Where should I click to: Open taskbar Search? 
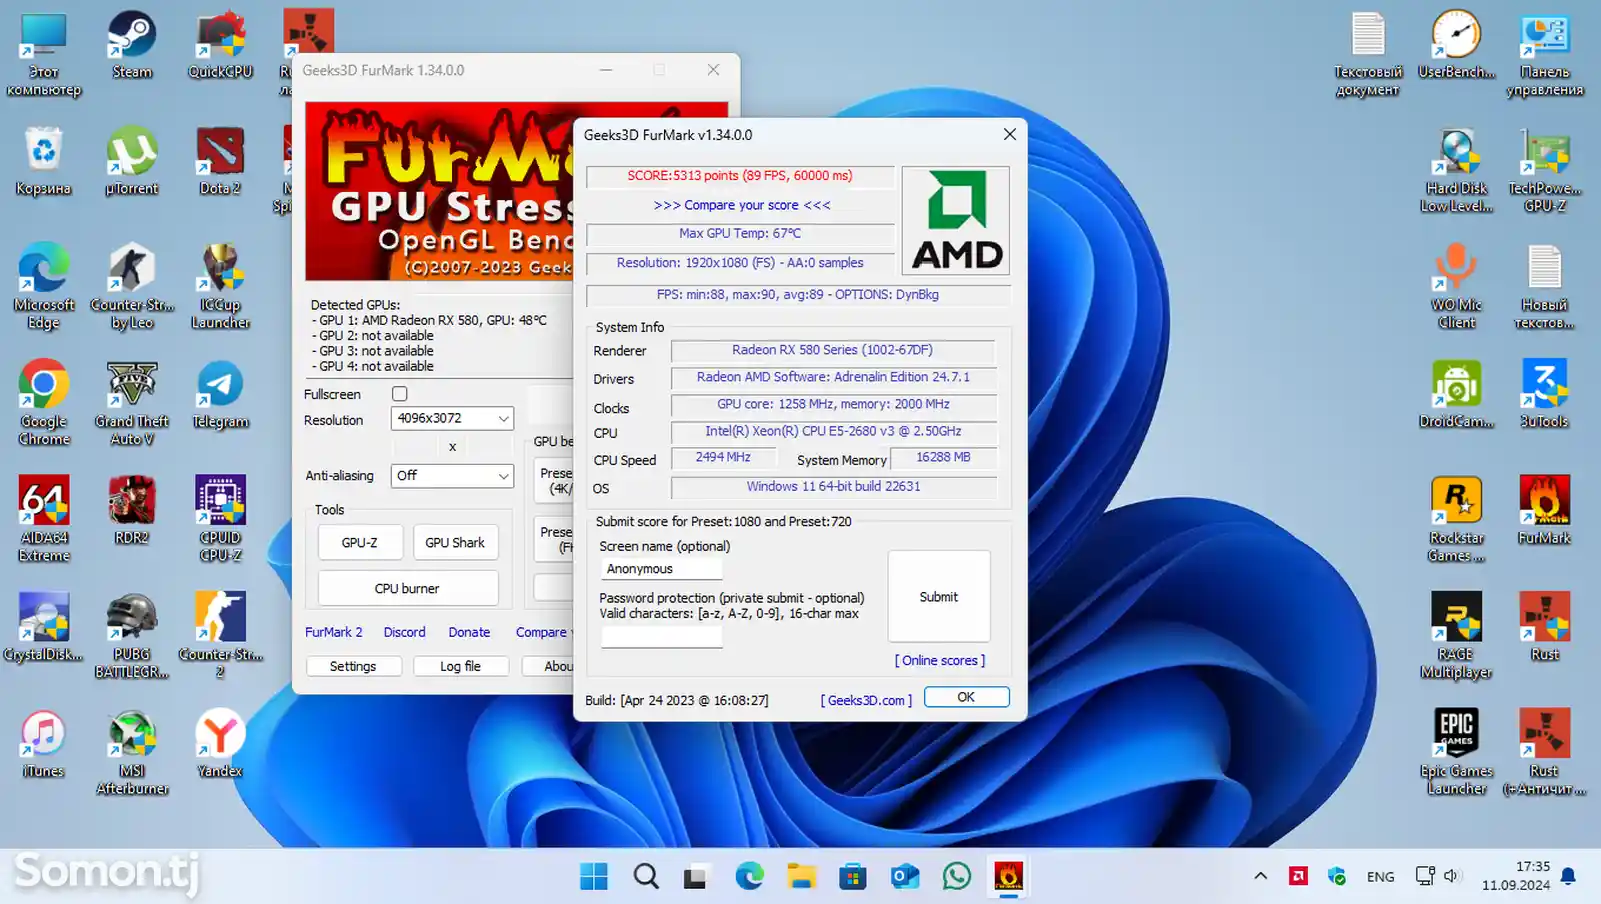point(646,876)
